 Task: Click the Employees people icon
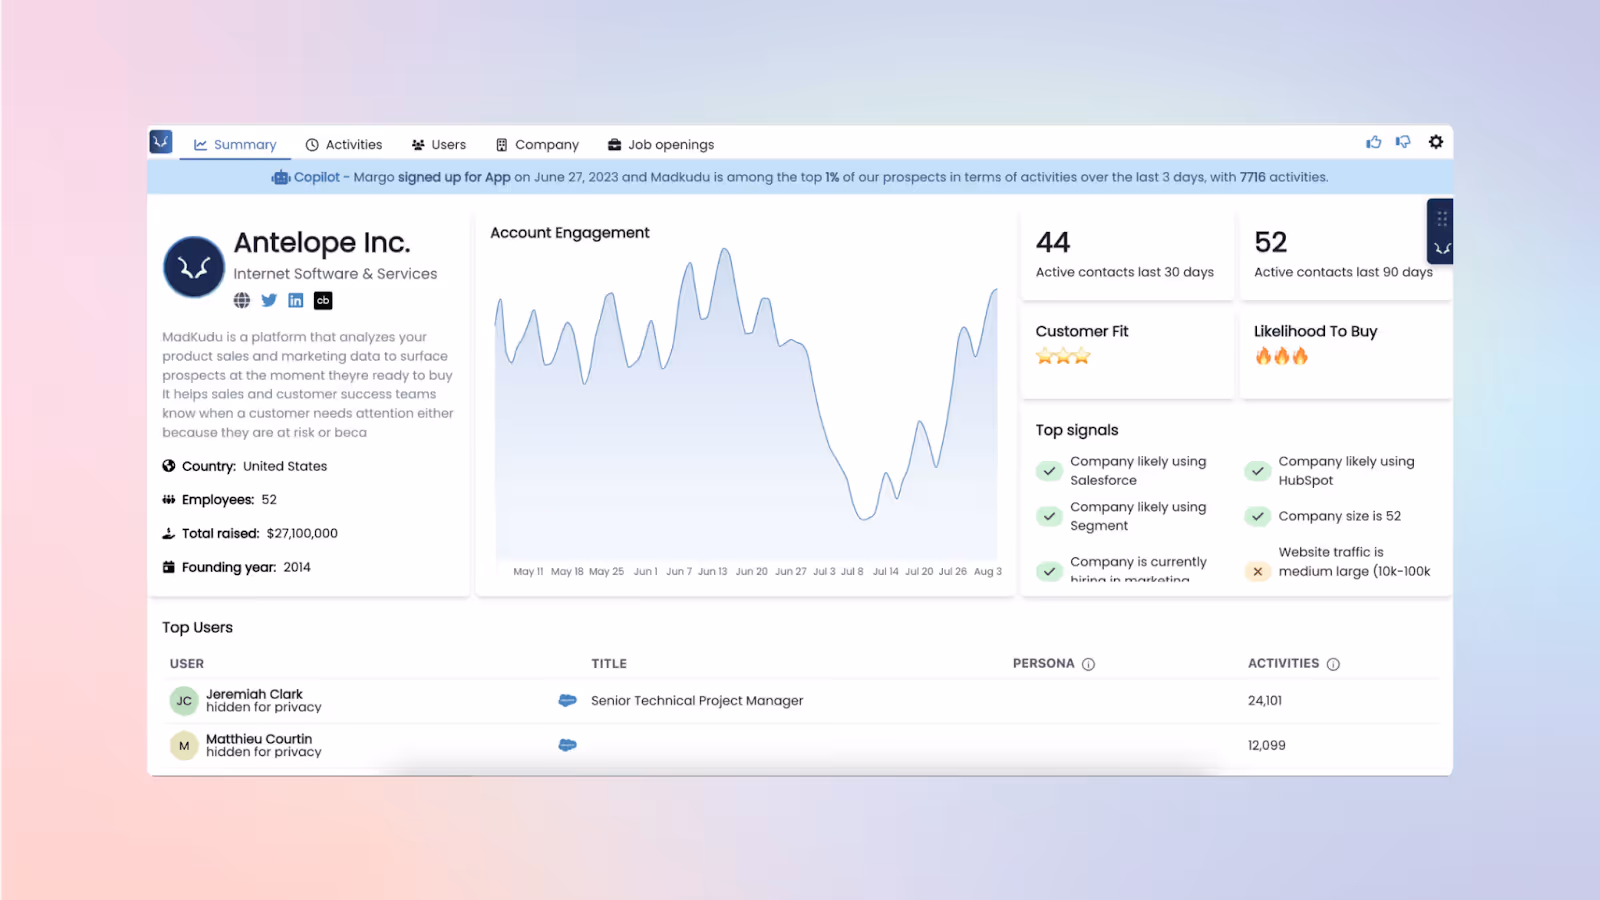pos(169,500)
